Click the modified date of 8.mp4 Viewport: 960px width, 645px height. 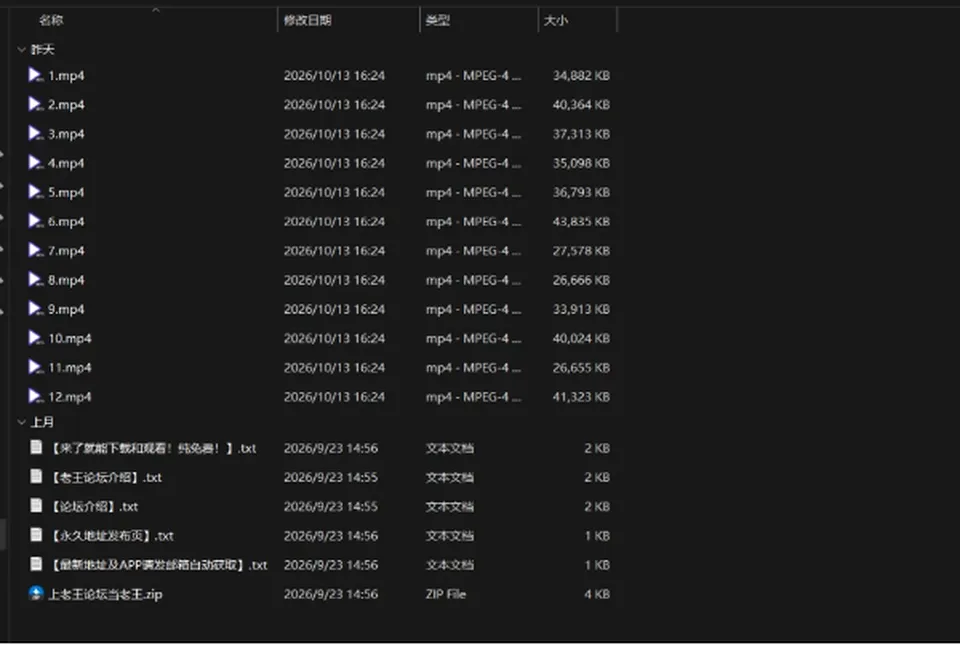tap(334, 280)
